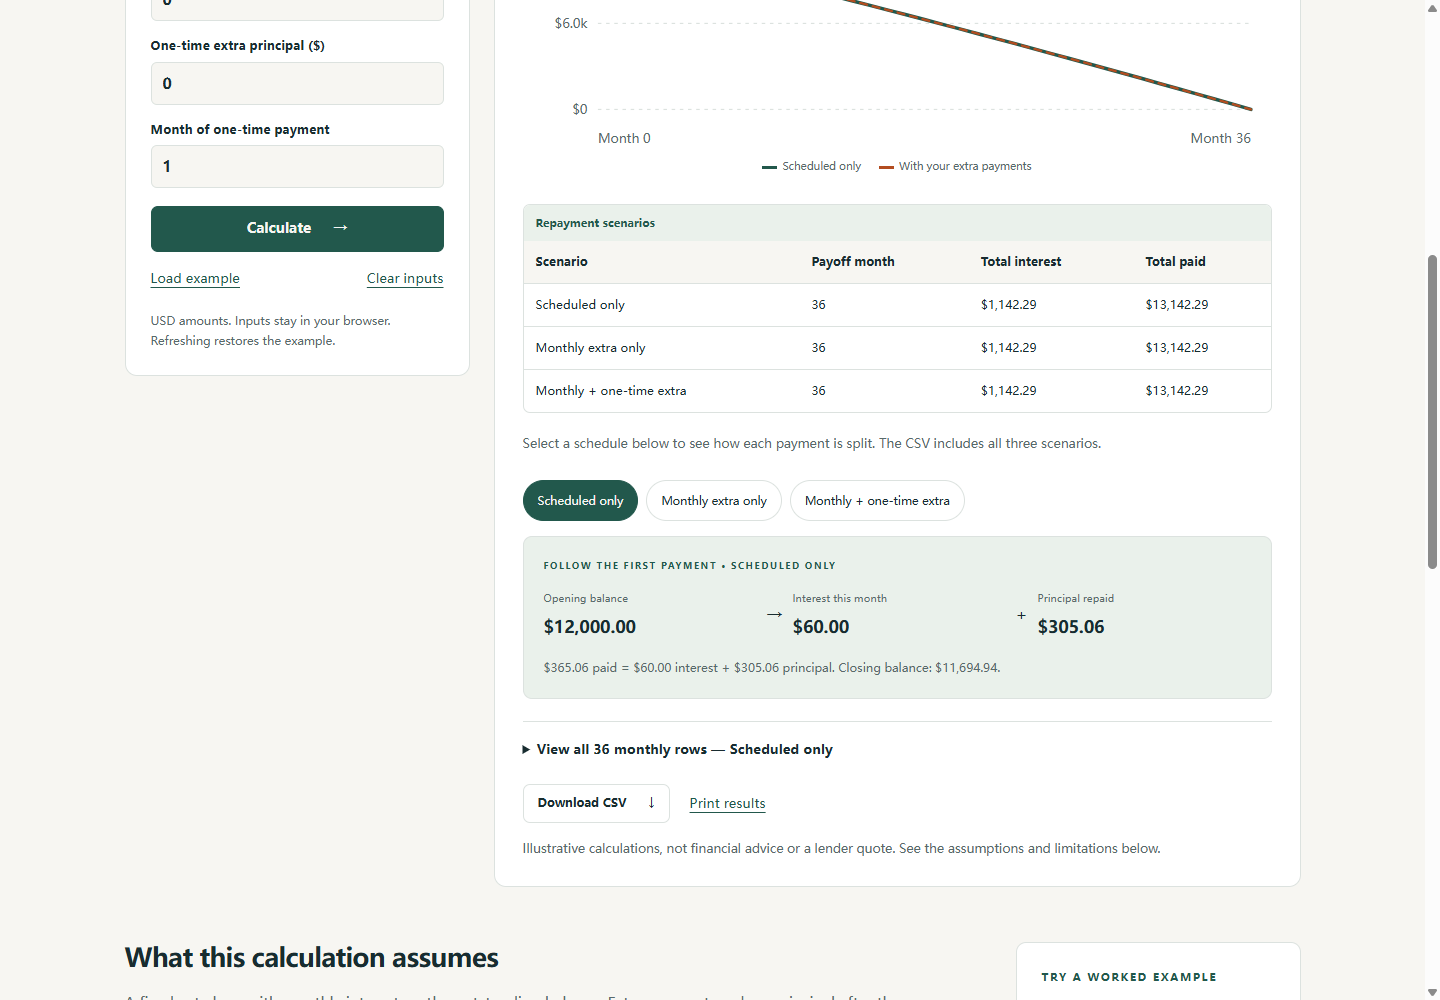Expand View all 36 monthly rows
1440x1000 pixels.
(678, 749)
